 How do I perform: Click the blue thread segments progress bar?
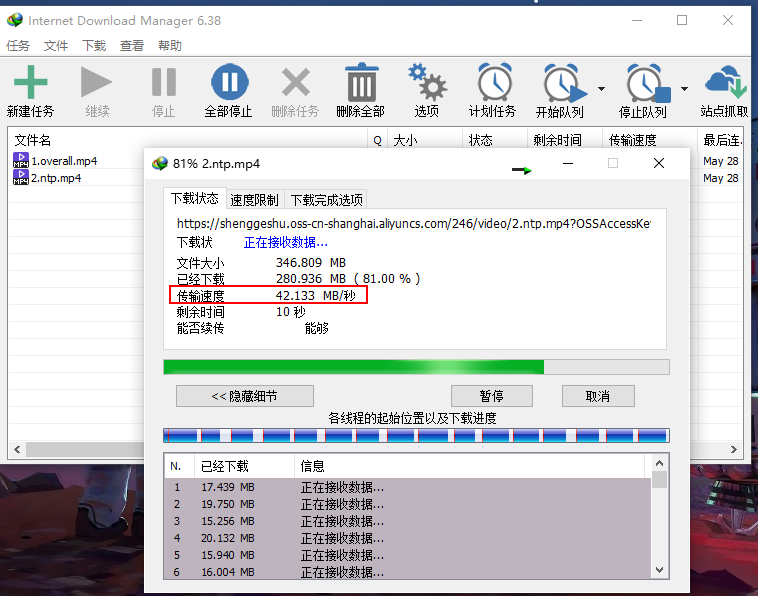(x=416, y=436)
